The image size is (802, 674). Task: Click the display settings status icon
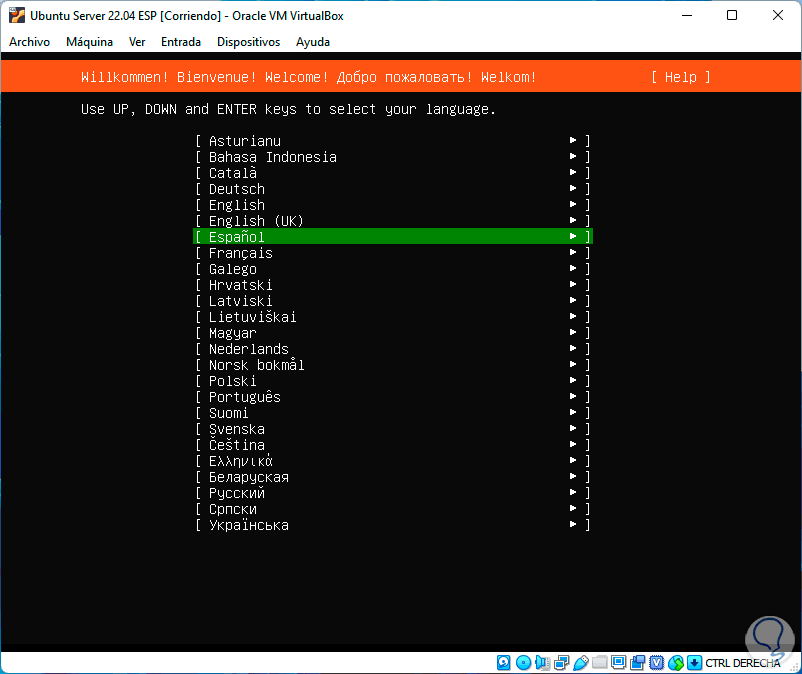tap(618, 663)
